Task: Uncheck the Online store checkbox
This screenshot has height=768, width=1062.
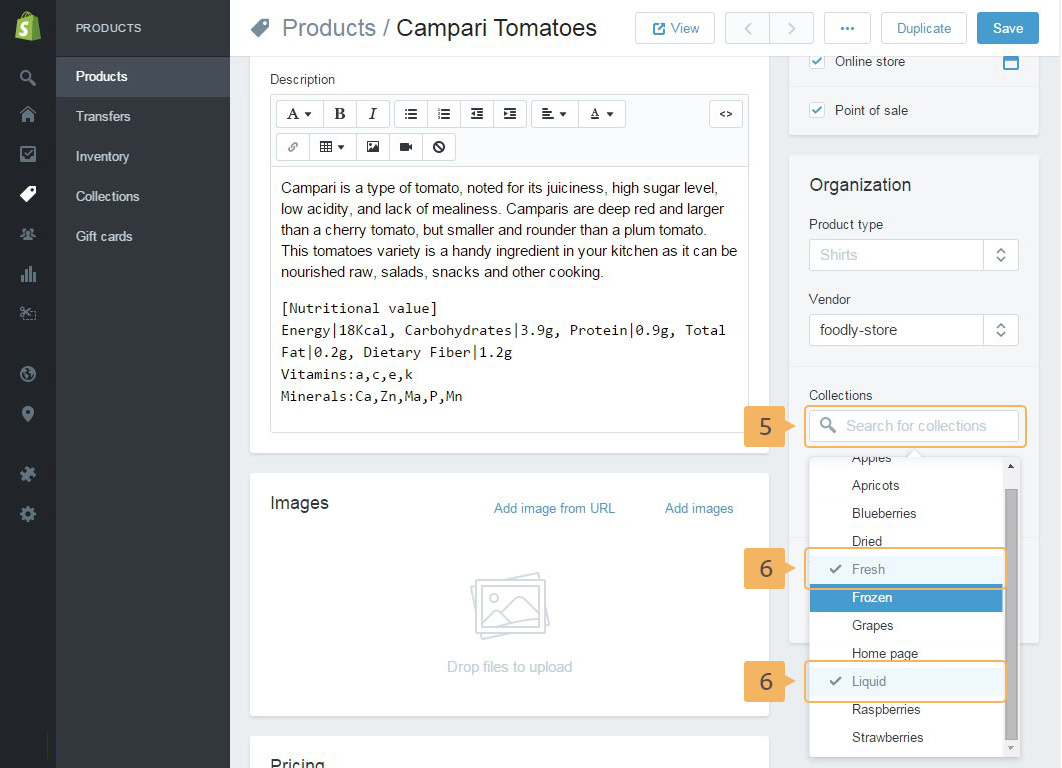Action: [x=817, y=61]
